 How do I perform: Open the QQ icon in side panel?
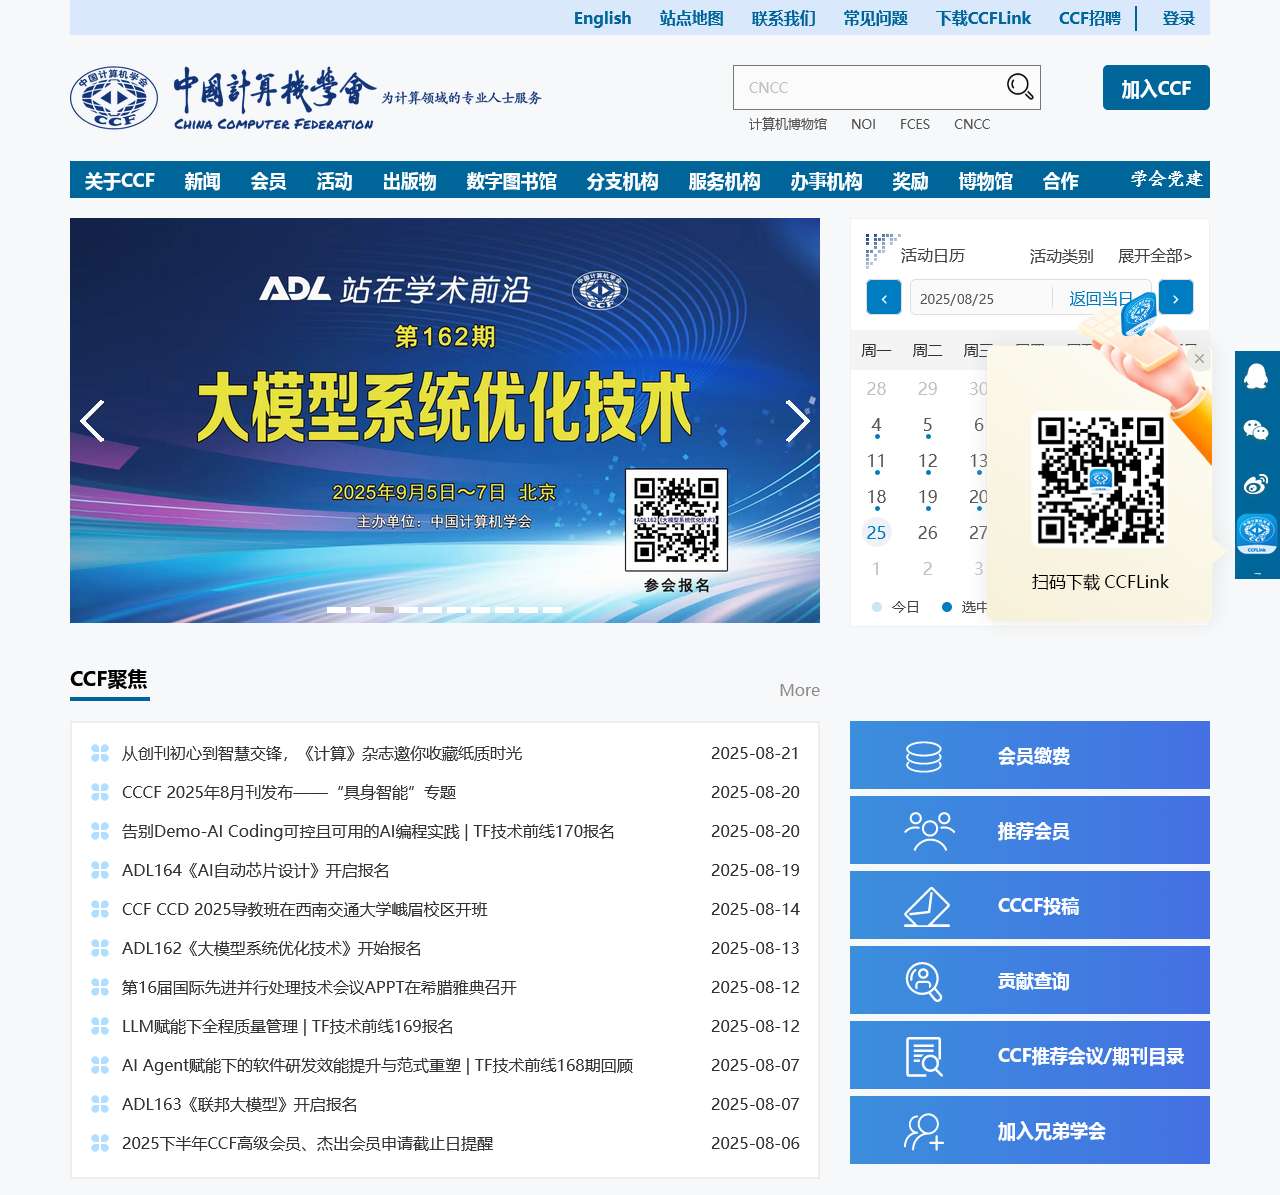1256,376
